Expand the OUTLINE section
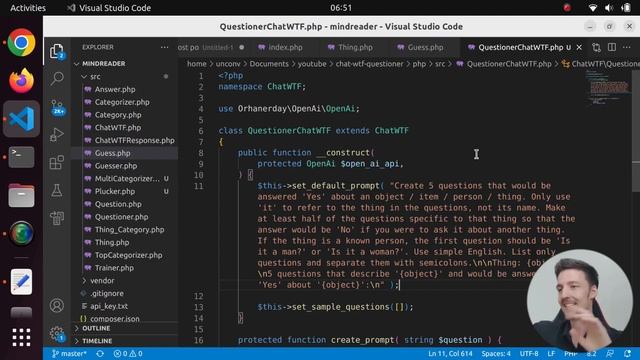 (96, 328)
